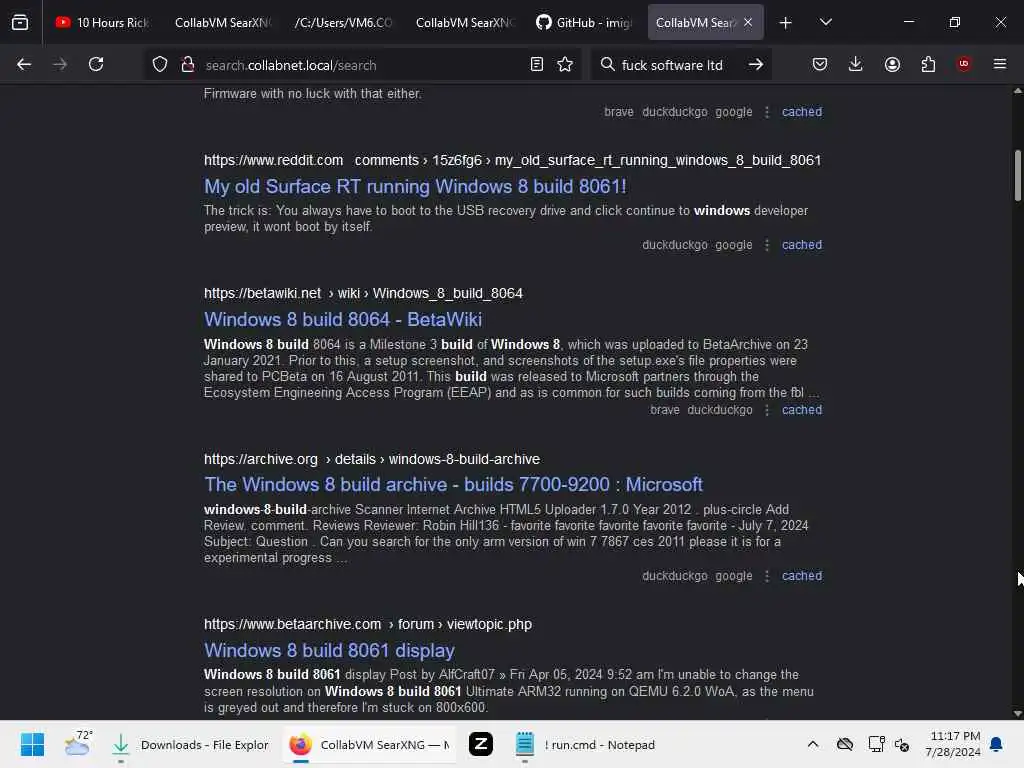Open The Windows 8 build archive link
This screenshot has width=1024, height=768.
[453, 485]
